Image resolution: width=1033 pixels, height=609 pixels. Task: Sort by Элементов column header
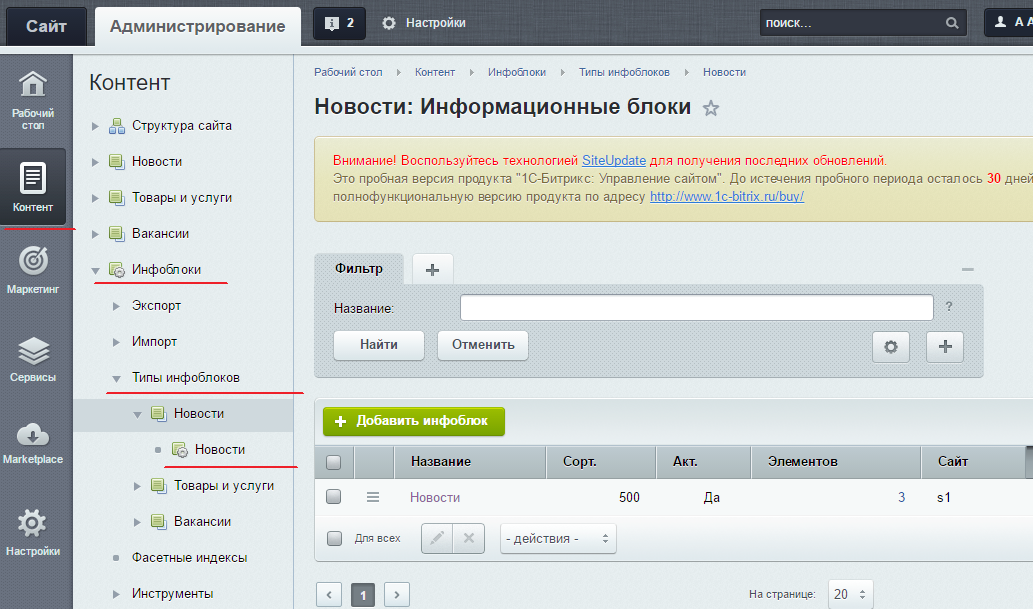tap(802, 462)
